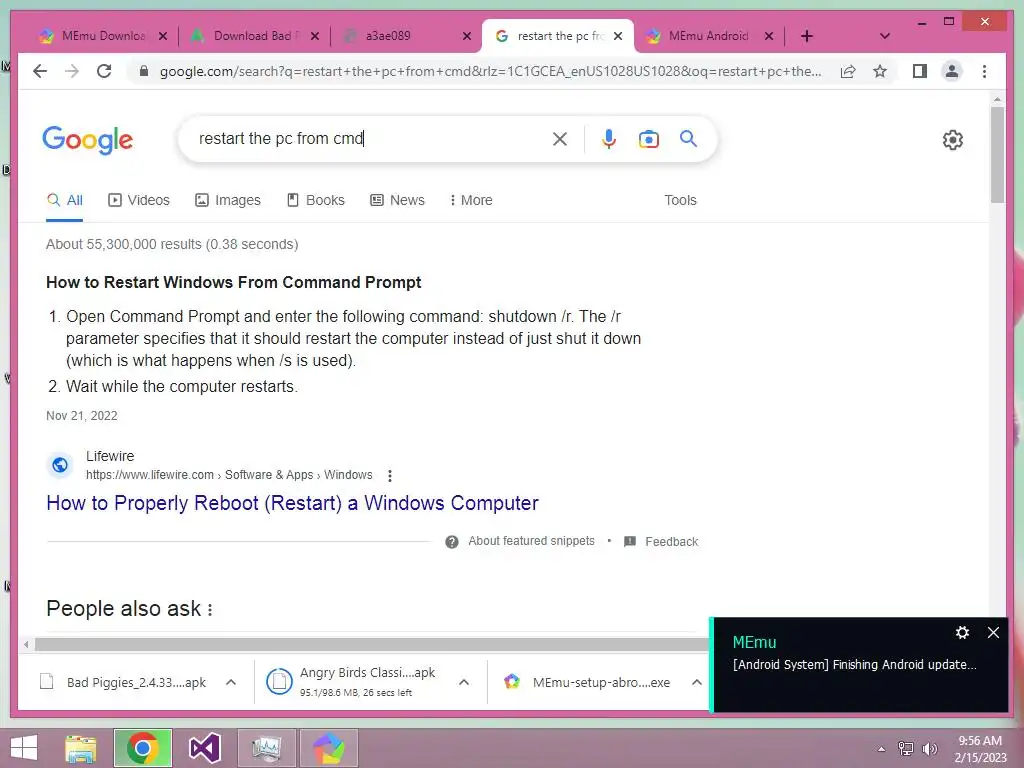This screenshot has height=768, width=1024.
Task: Open How to Properly Reboot Windows link
Action: [x=293, y=504]
